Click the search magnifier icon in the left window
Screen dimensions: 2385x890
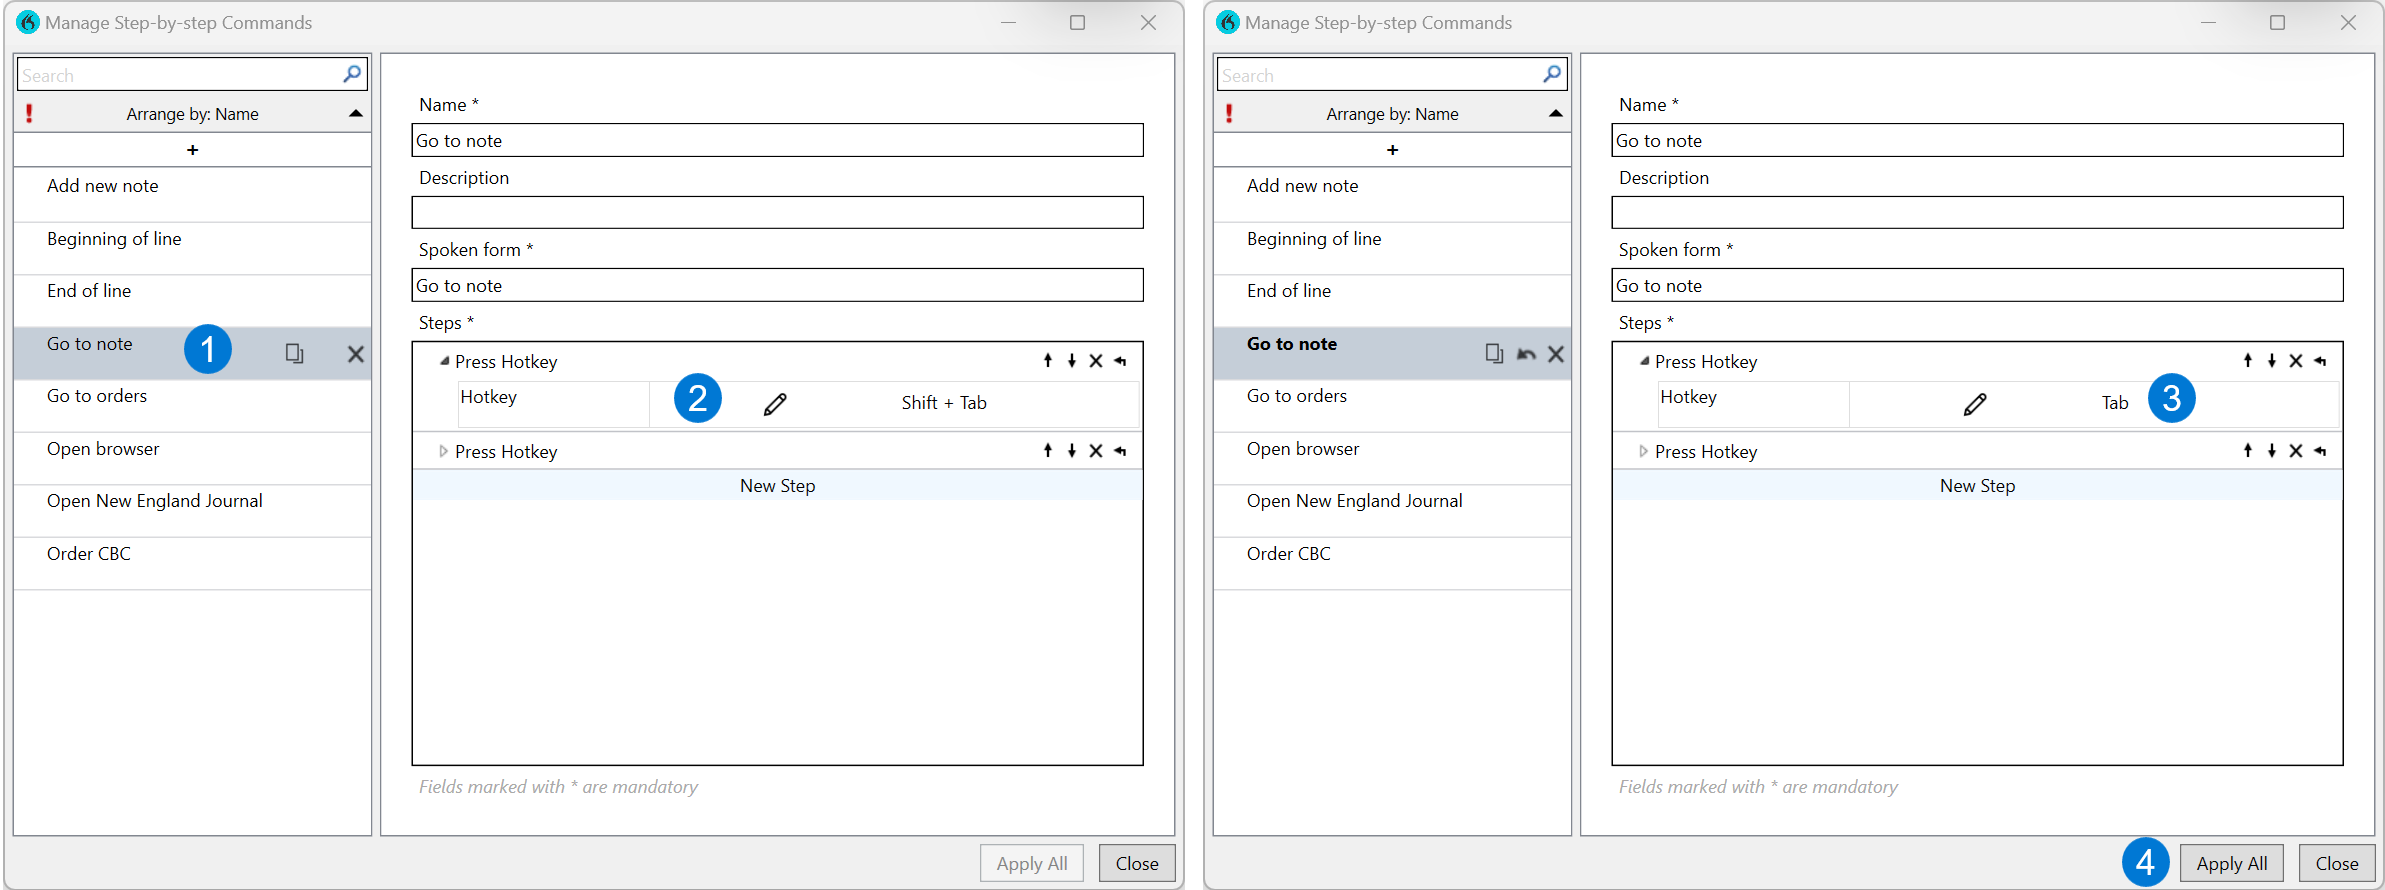(352, 74)
